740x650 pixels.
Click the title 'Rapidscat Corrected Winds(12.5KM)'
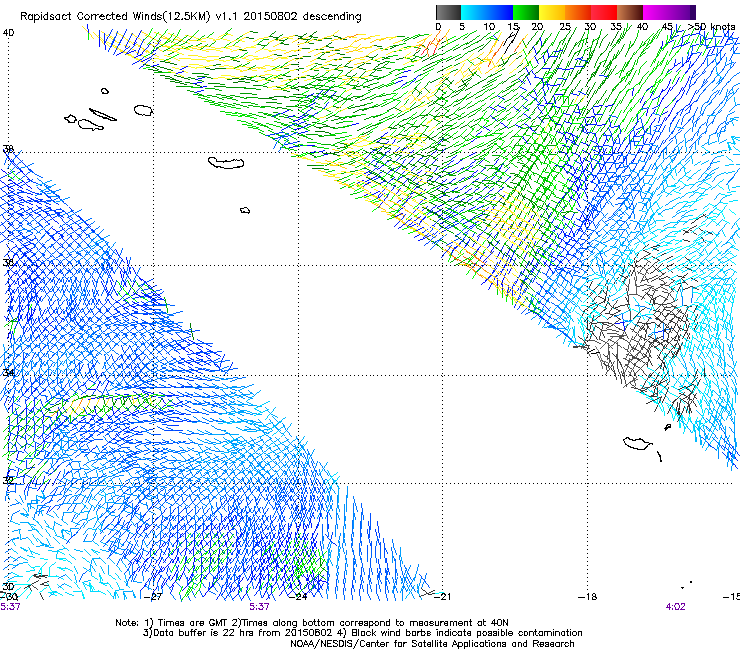pos(115,16)
